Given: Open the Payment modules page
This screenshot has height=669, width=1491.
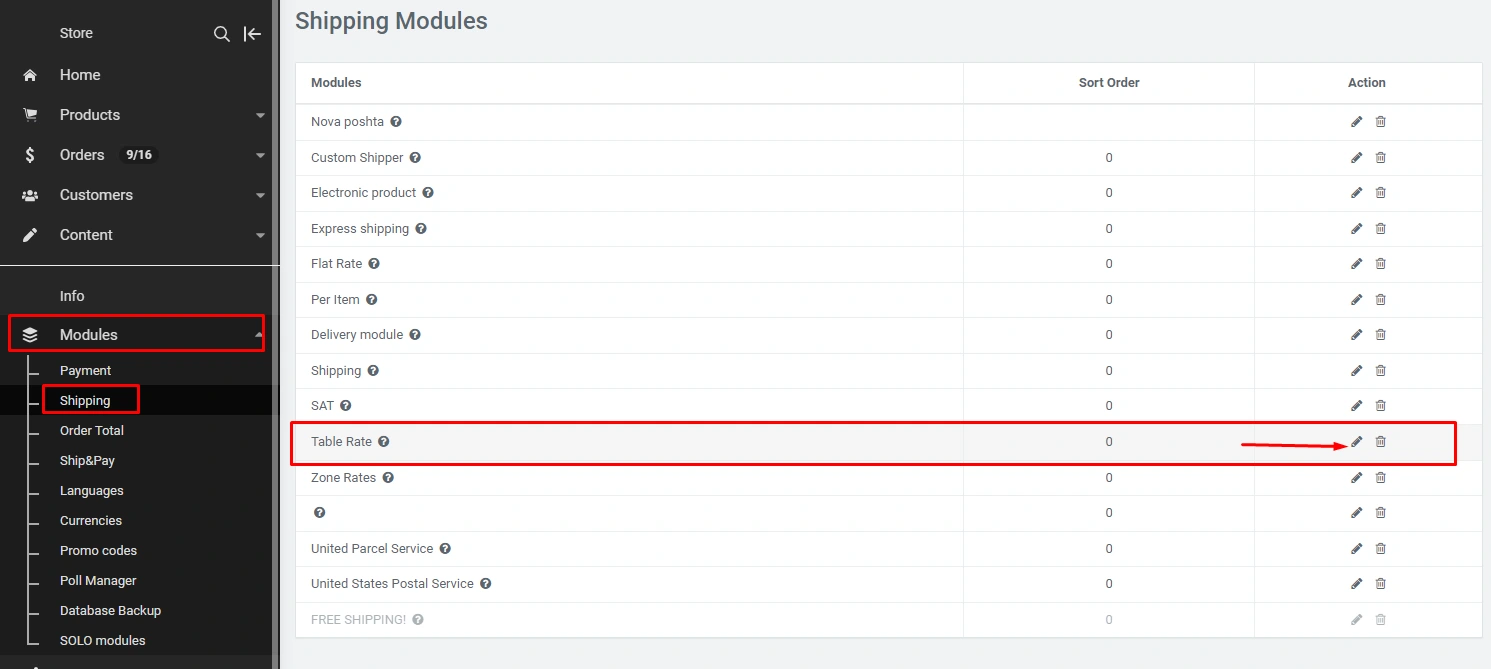Looking at the screenshot, I should click(85, 371).
